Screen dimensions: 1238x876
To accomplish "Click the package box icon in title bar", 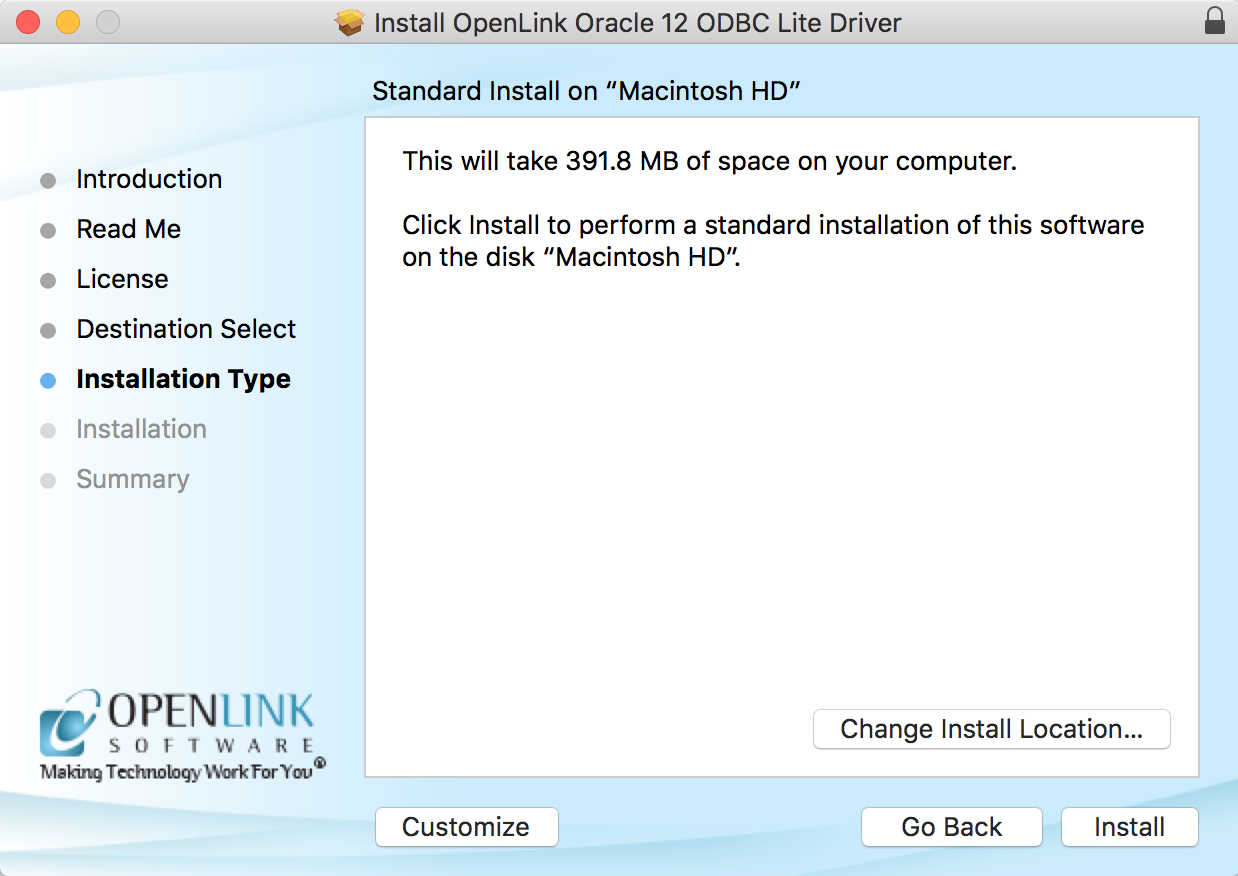I will tap(351, 22).
